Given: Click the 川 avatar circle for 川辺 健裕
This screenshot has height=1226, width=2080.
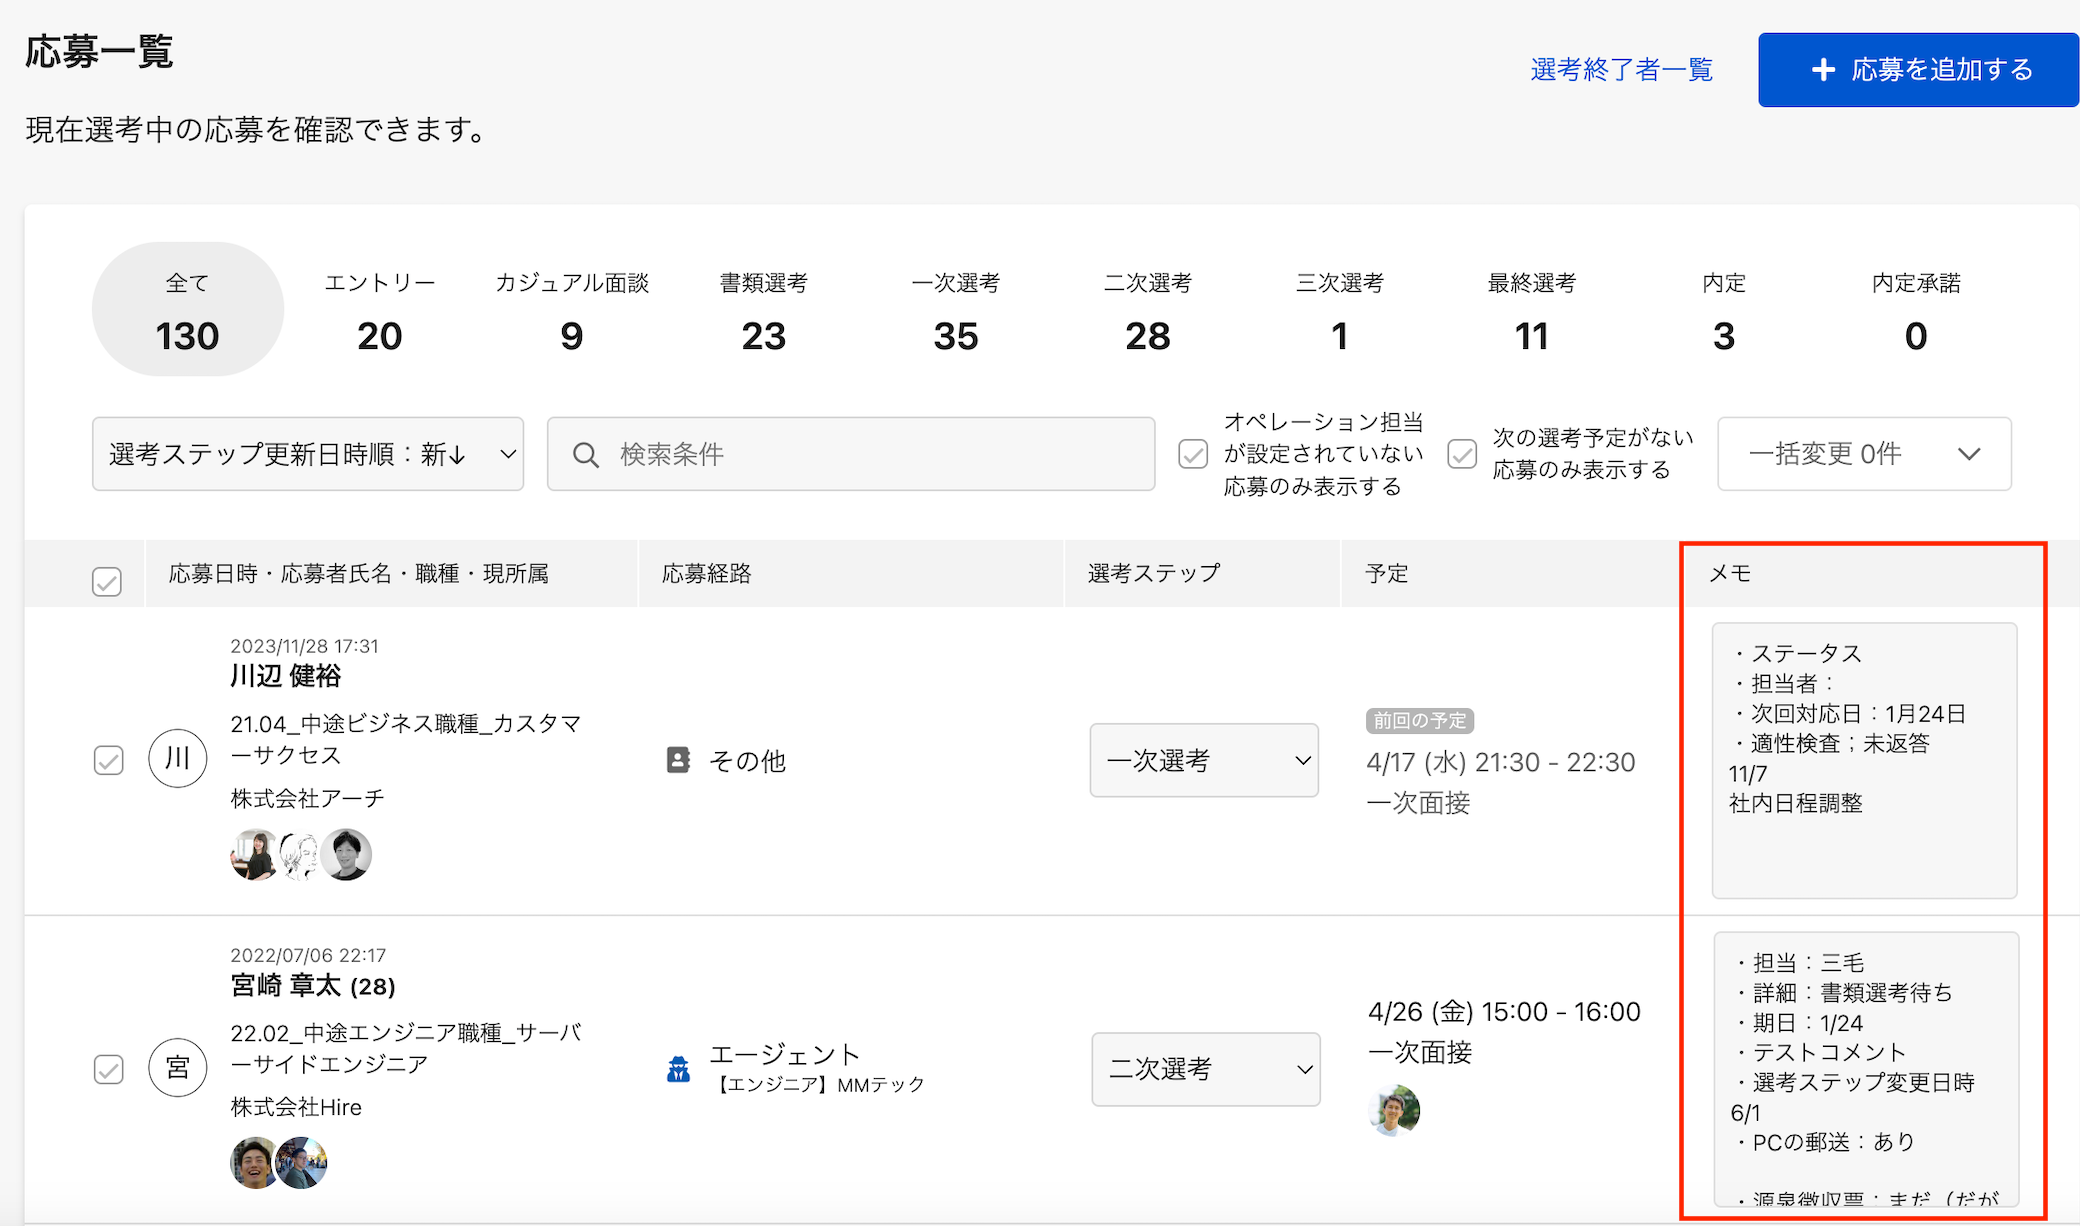Looking at the screenshot, I should pos(177,759).
